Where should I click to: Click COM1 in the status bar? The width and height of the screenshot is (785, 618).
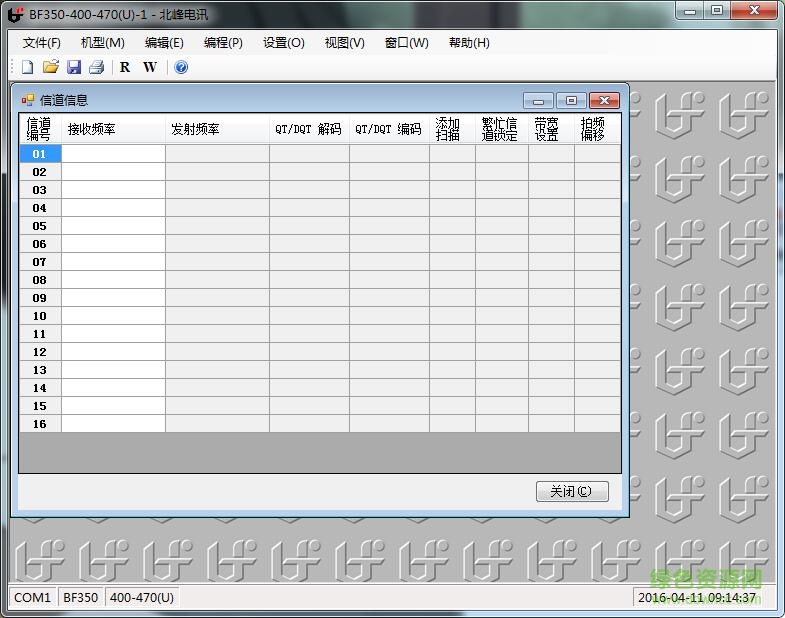point(33,597)
